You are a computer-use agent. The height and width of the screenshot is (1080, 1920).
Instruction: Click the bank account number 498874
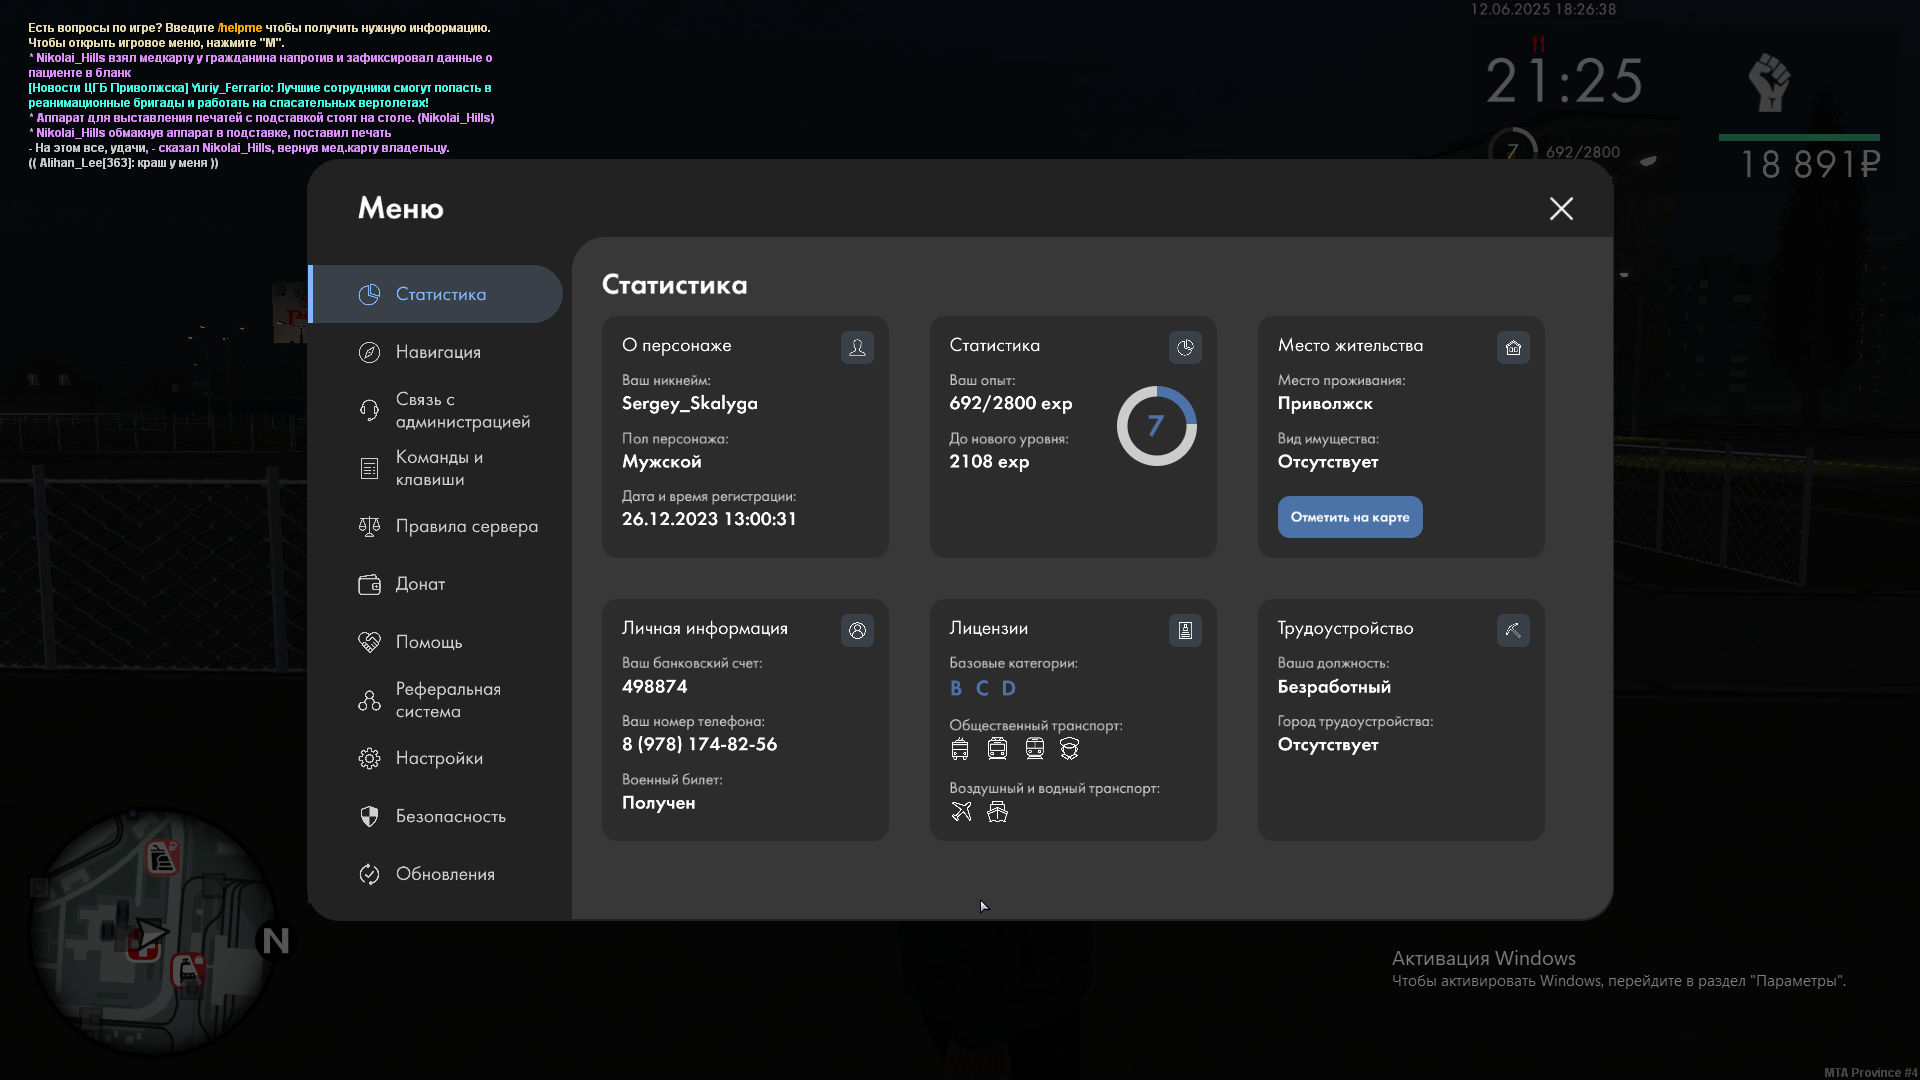pos(655,687)
